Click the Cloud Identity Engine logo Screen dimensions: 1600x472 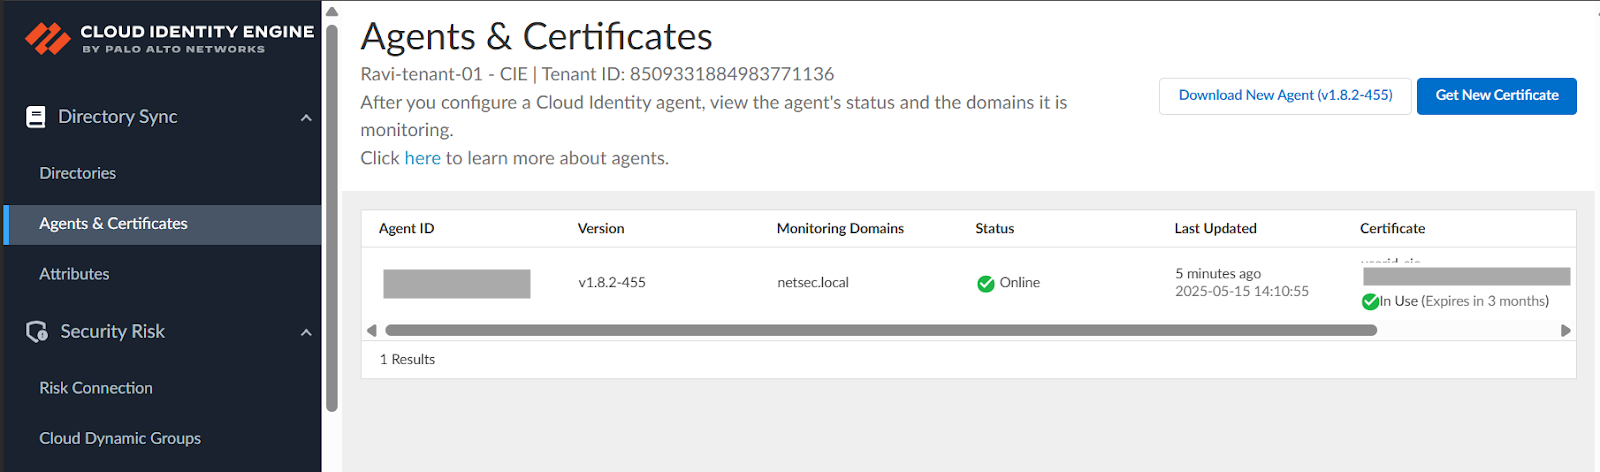(47, 38)
